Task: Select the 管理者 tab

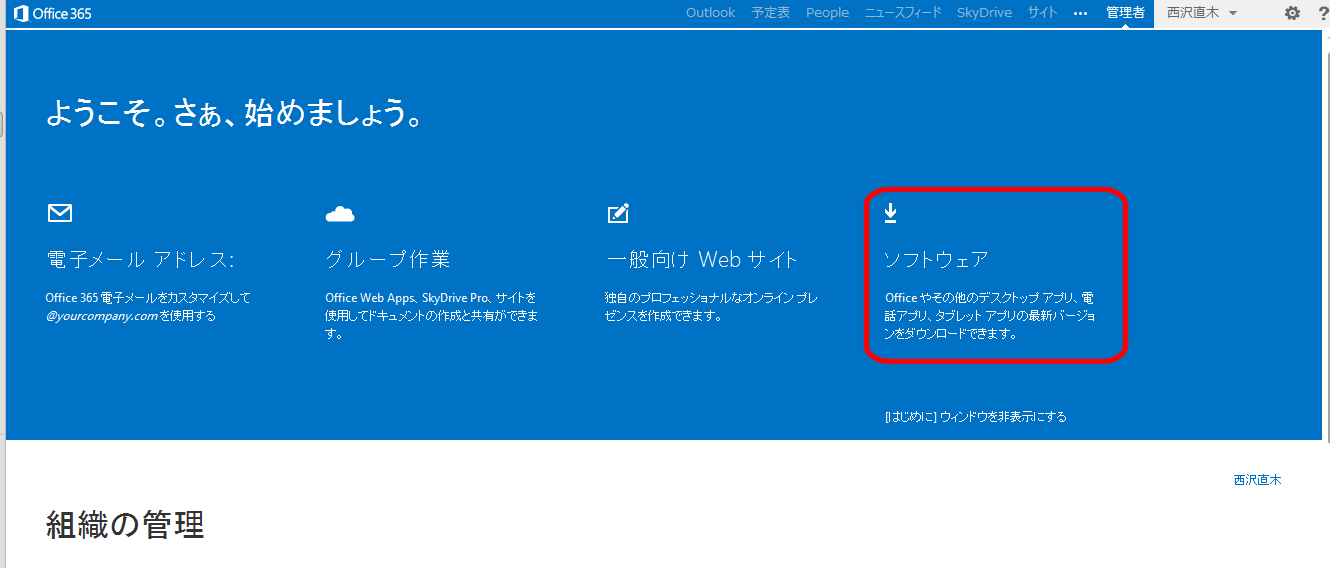Action: pos(1125,13)
